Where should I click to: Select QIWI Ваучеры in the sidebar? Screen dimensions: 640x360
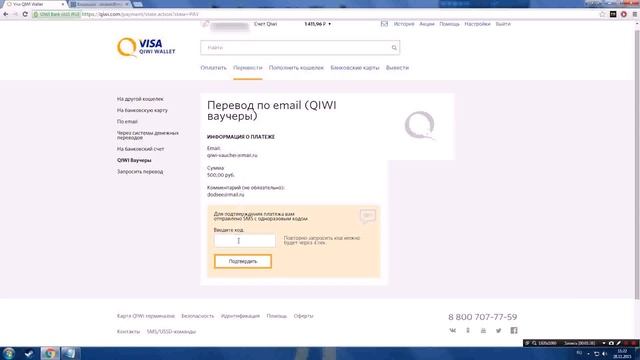pos(134,160)
